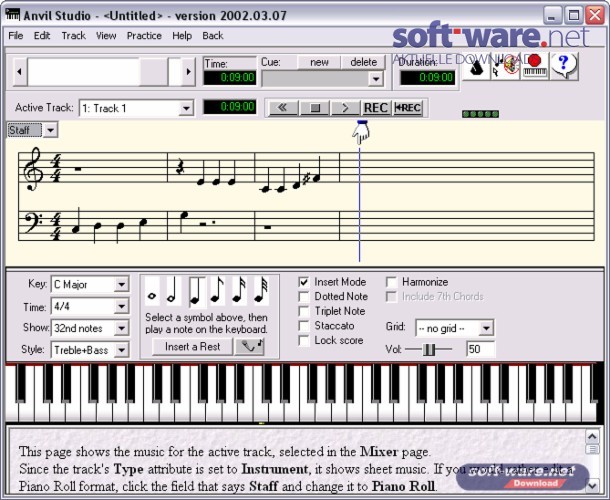Click the stop-sign over keyboard icon
The width and height of the screenshot is (610, 500).
[x=535, y=66]
